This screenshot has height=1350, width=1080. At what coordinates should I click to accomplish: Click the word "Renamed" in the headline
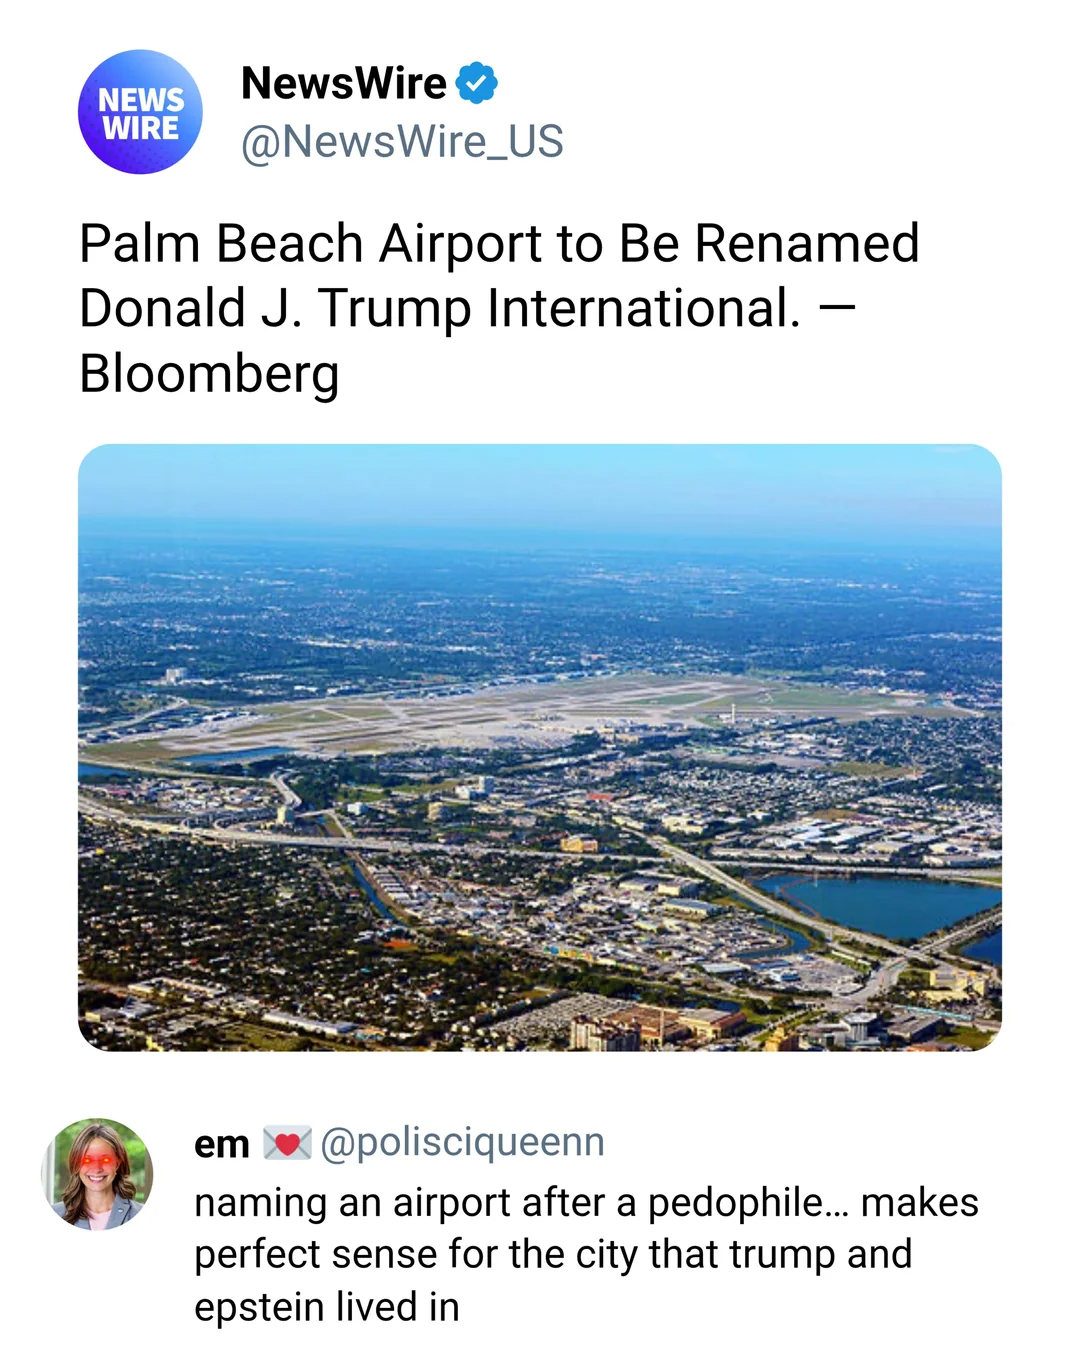coord(806,244)
